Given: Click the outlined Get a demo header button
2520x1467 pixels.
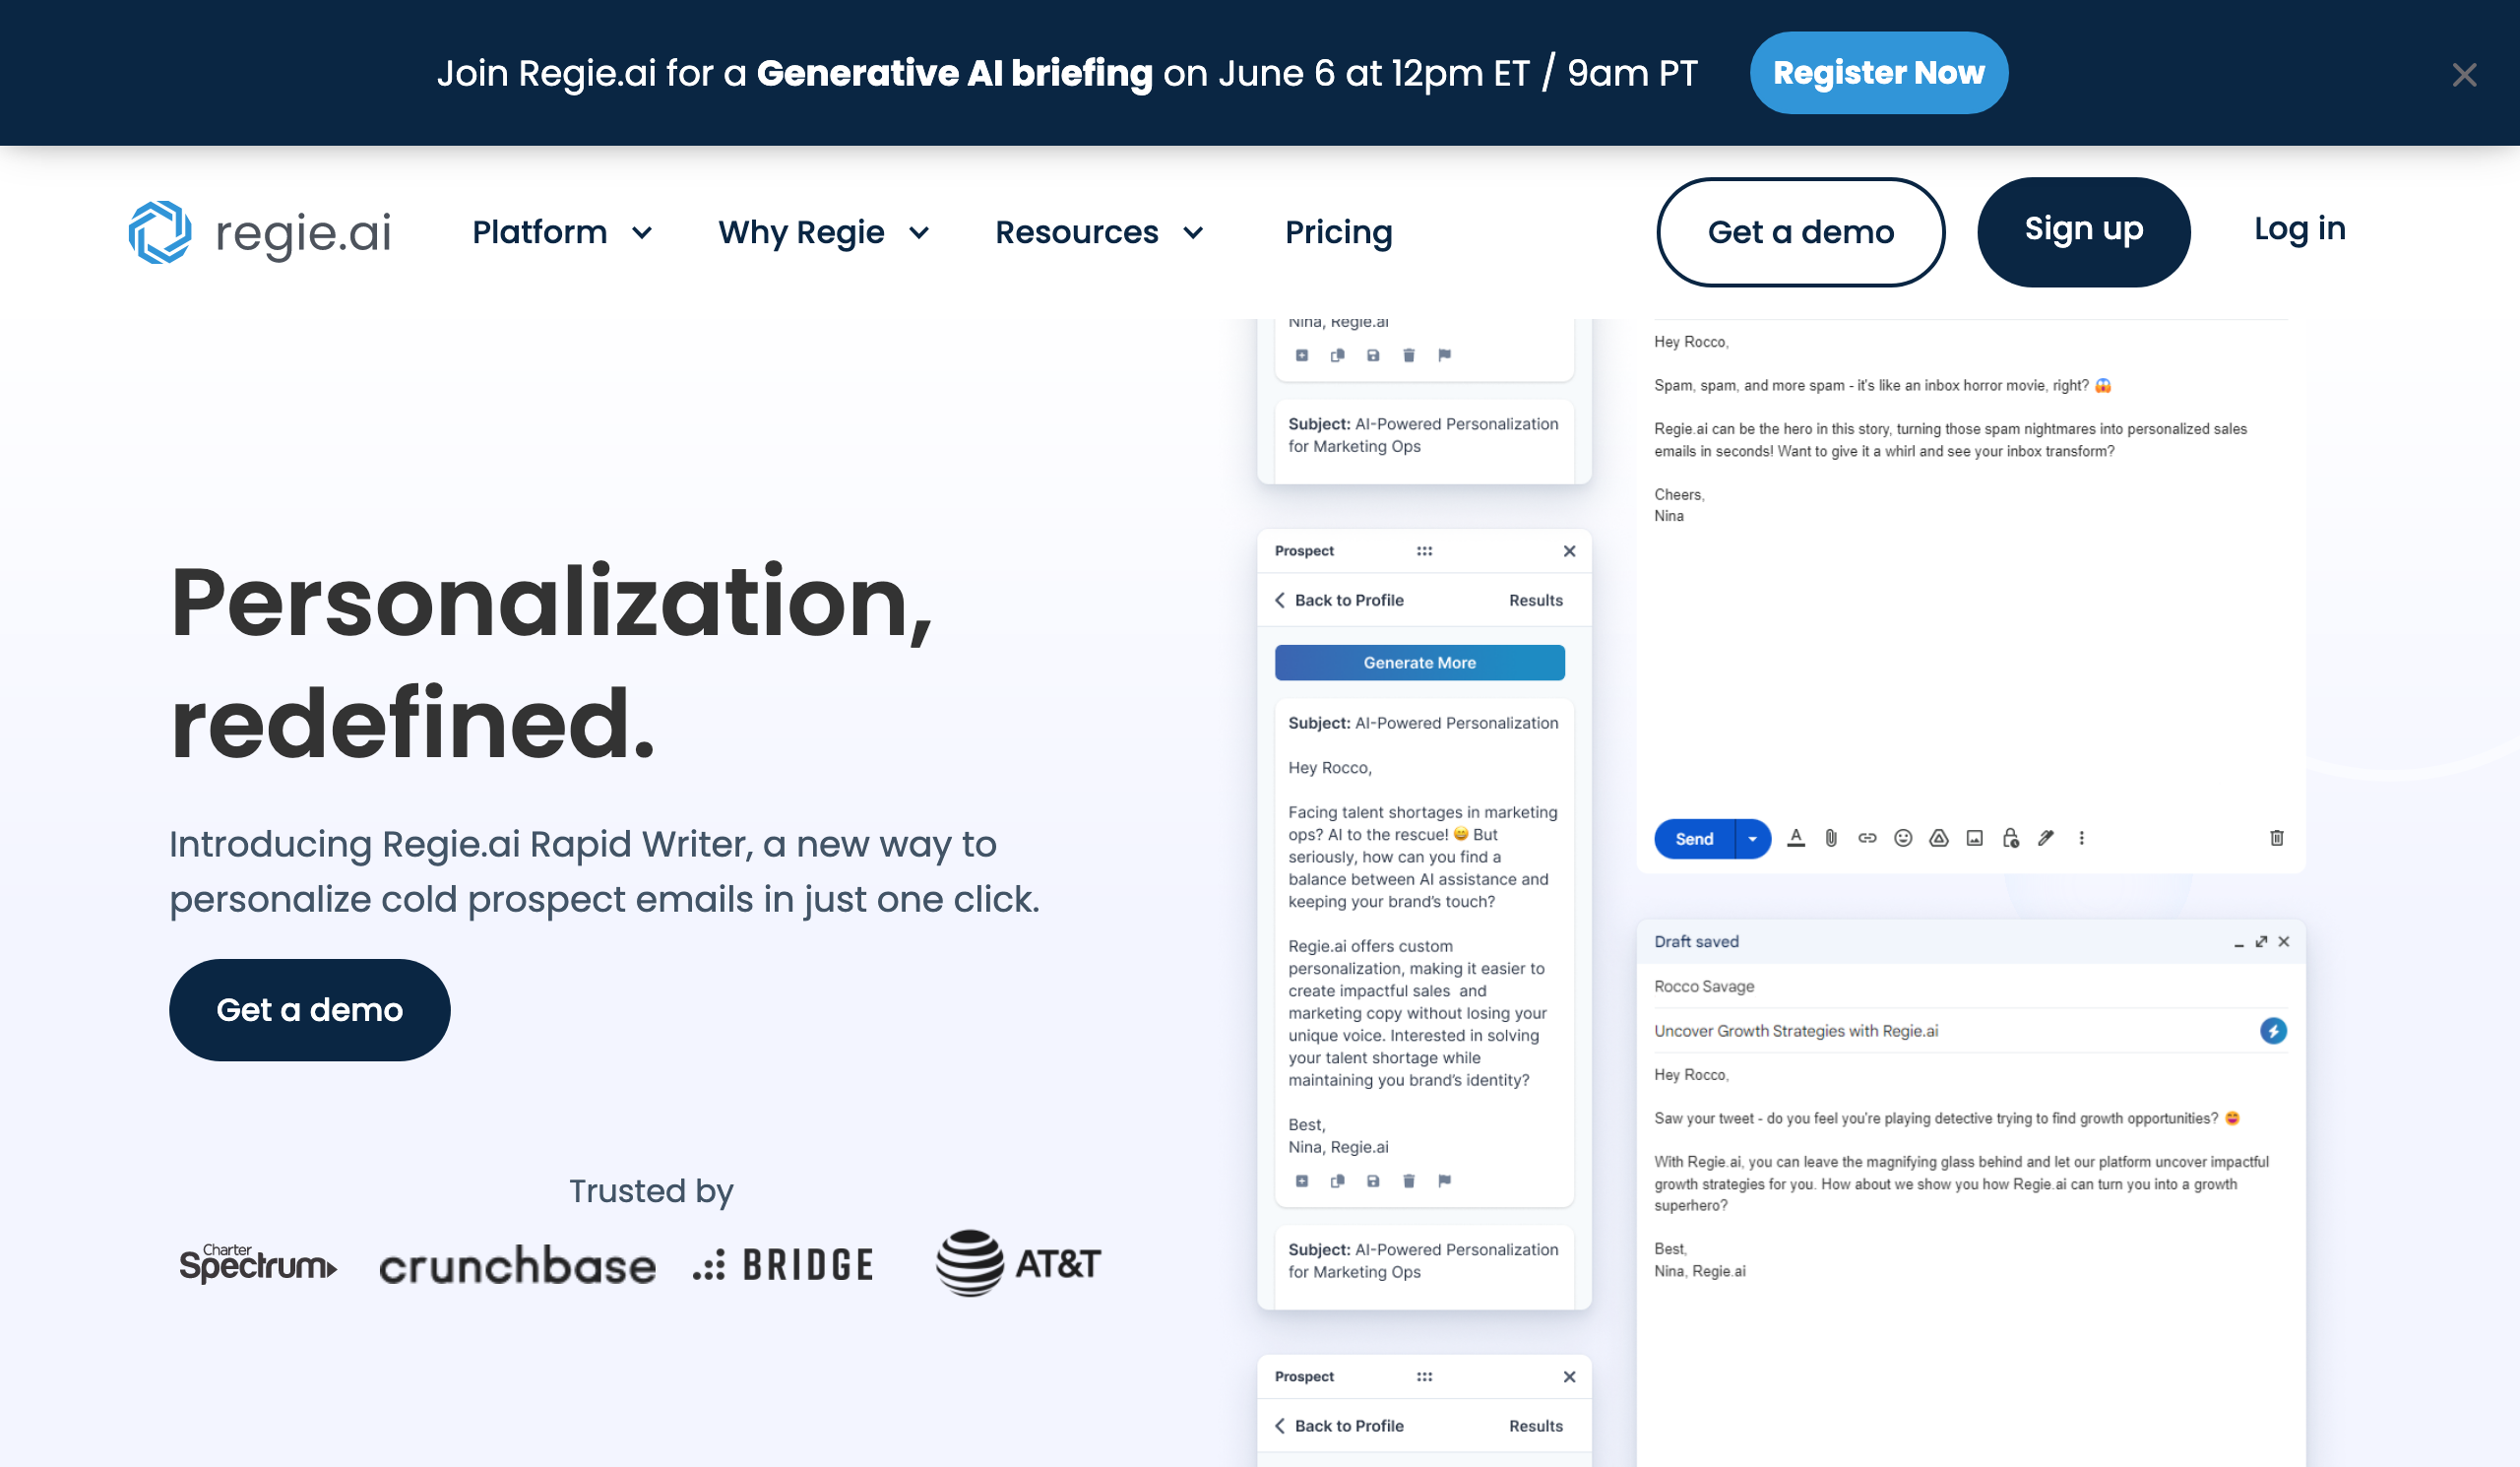Looking at the screenshot, I should click(1800, 232).
